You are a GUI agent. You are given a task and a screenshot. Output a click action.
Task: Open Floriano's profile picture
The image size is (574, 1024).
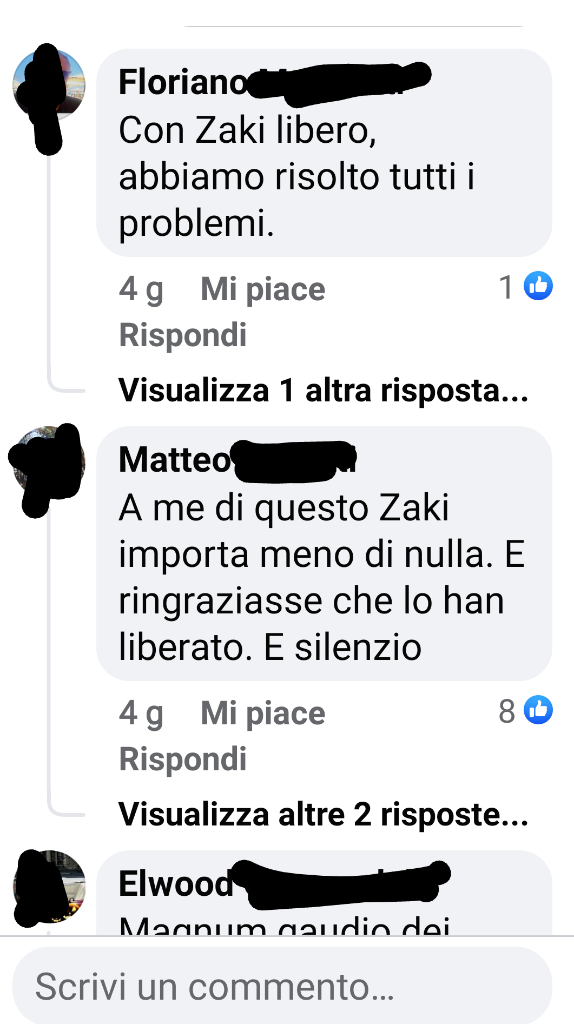point(49,84)
